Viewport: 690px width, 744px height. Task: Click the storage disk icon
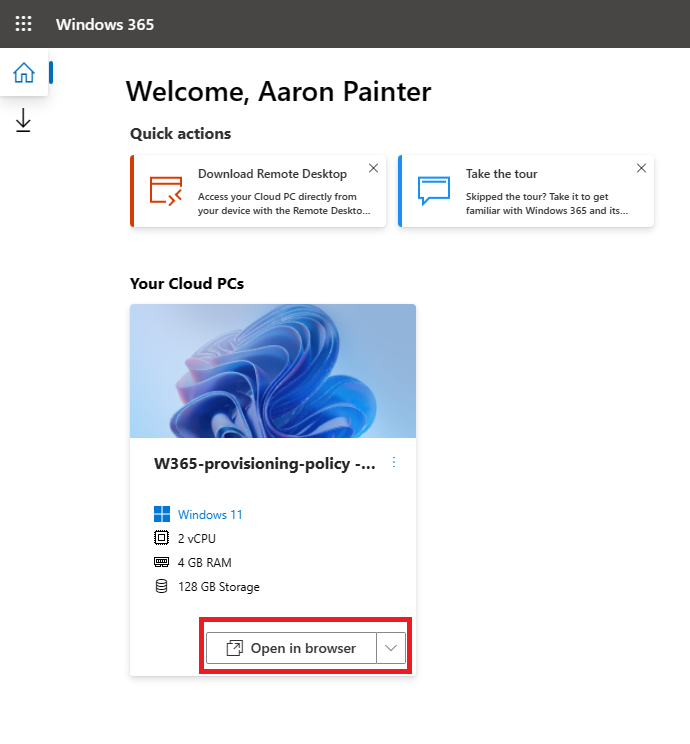pyautogui.click(x=161, y=586)
